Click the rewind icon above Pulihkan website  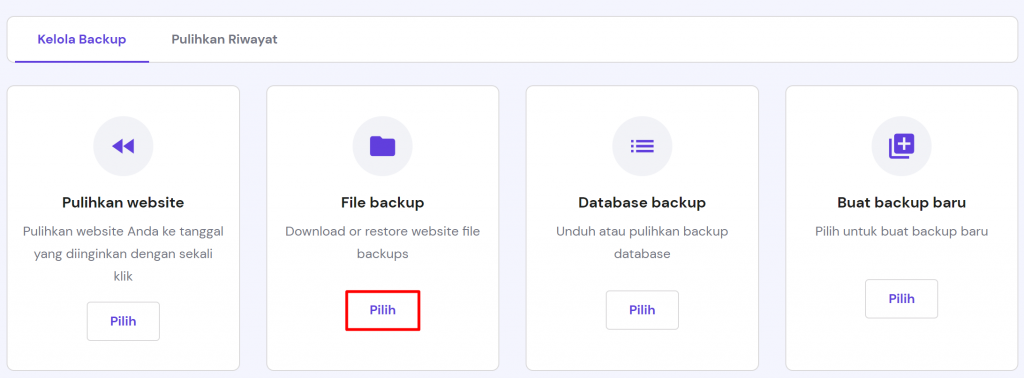tap(123, 146)
